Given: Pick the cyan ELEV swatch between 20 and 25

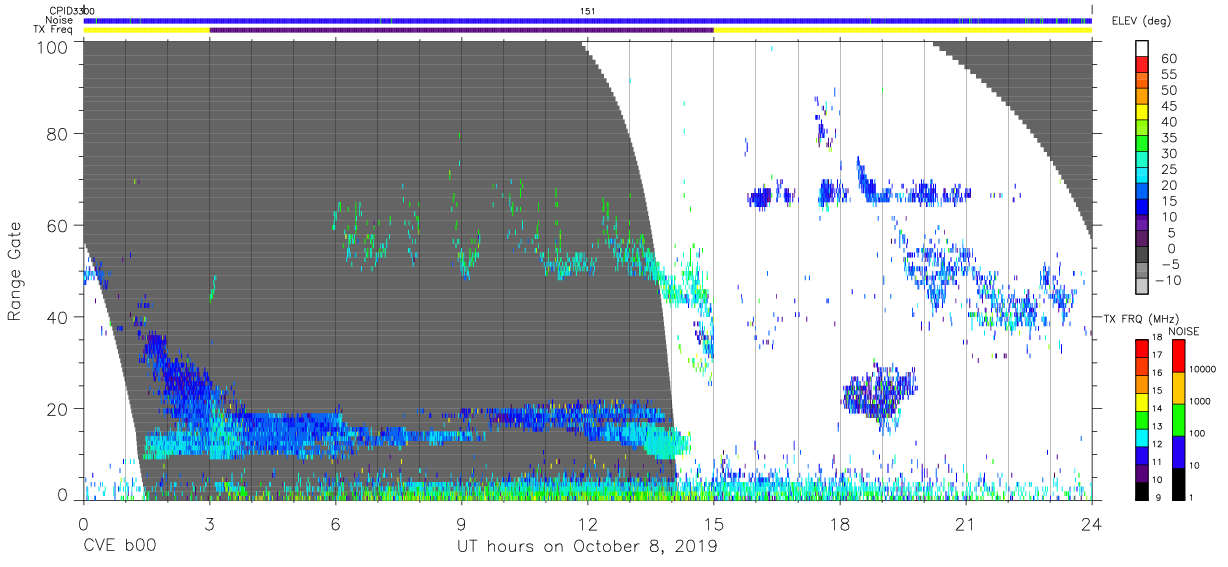Looking at the screenshot, I should pos(1142,177).
